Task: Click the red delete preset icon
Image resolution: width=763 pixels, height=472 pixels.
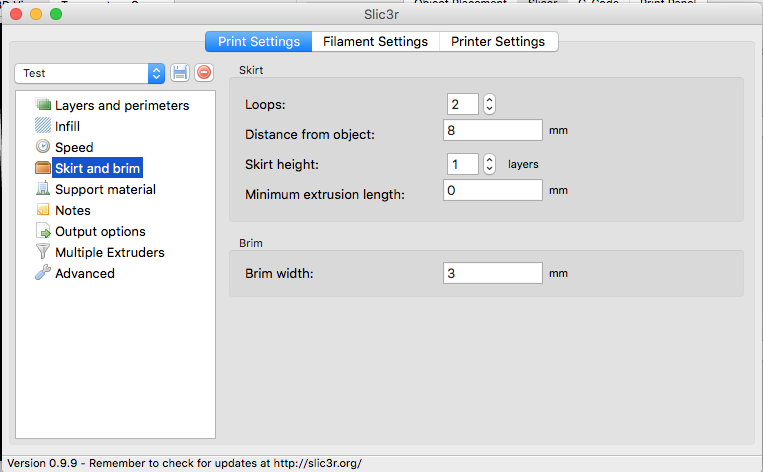Action: tap(204, 73)
